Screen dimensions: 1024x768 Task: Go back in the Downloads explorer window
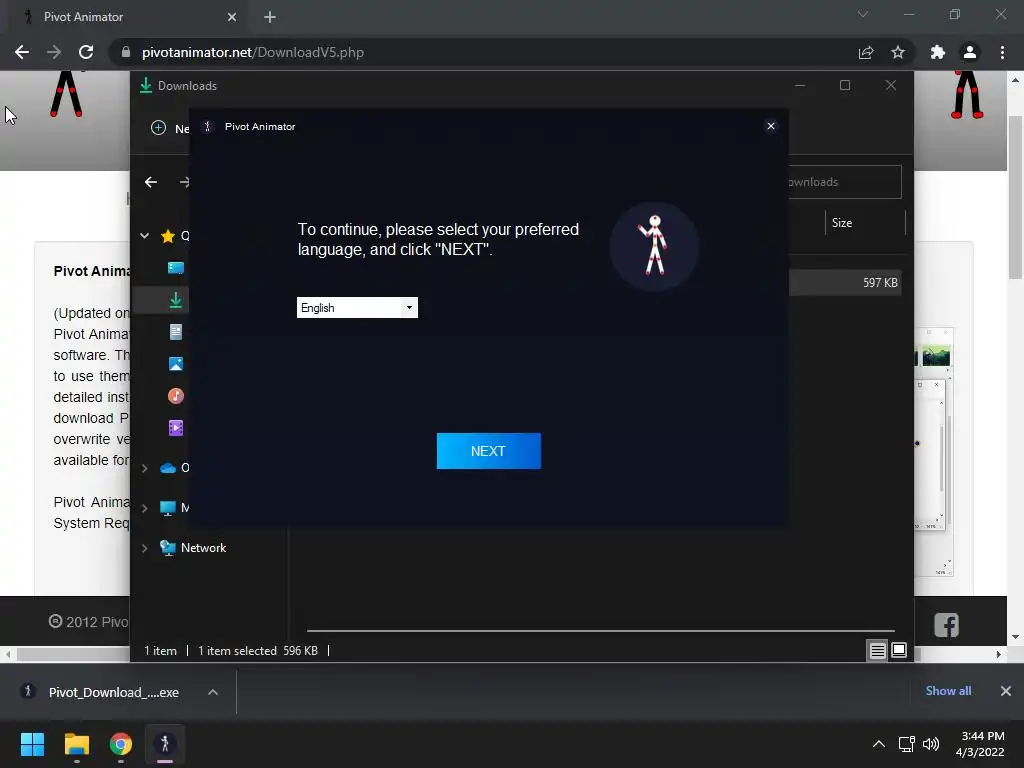click(x=151, y=182)
